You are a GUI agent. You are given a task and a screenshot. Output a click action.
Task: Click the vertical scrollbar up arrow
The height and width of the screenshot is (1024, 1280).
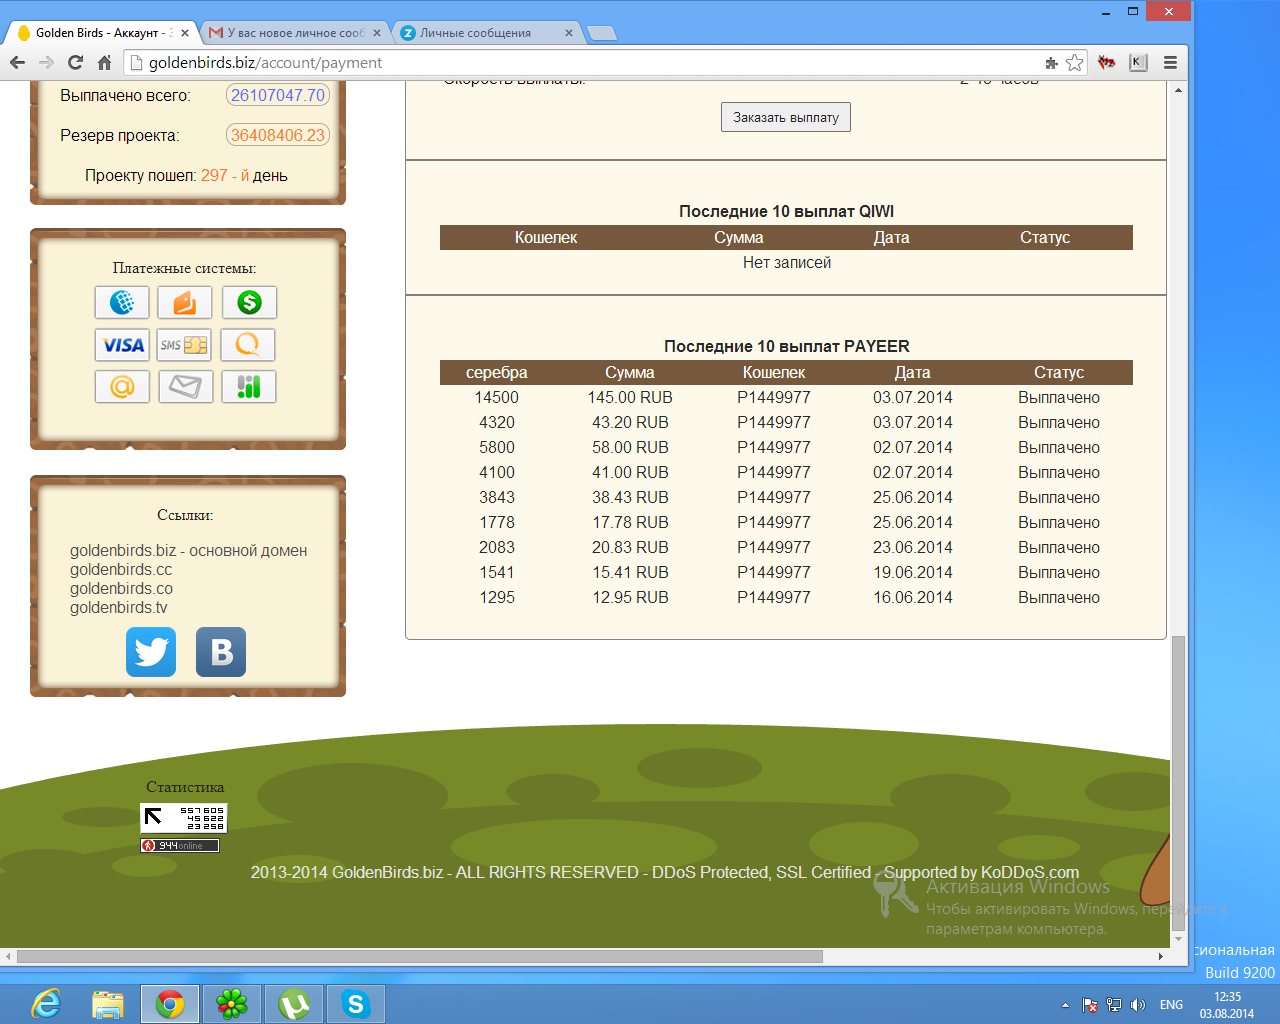[1178, 90]
